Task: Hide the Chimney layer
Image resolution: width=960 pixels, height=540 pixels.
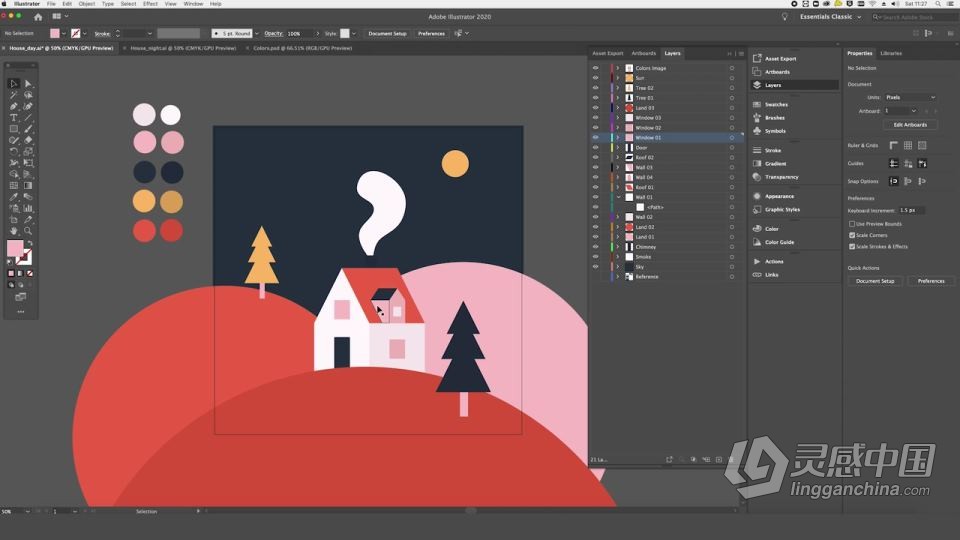Action: click(x=595, y=247)
